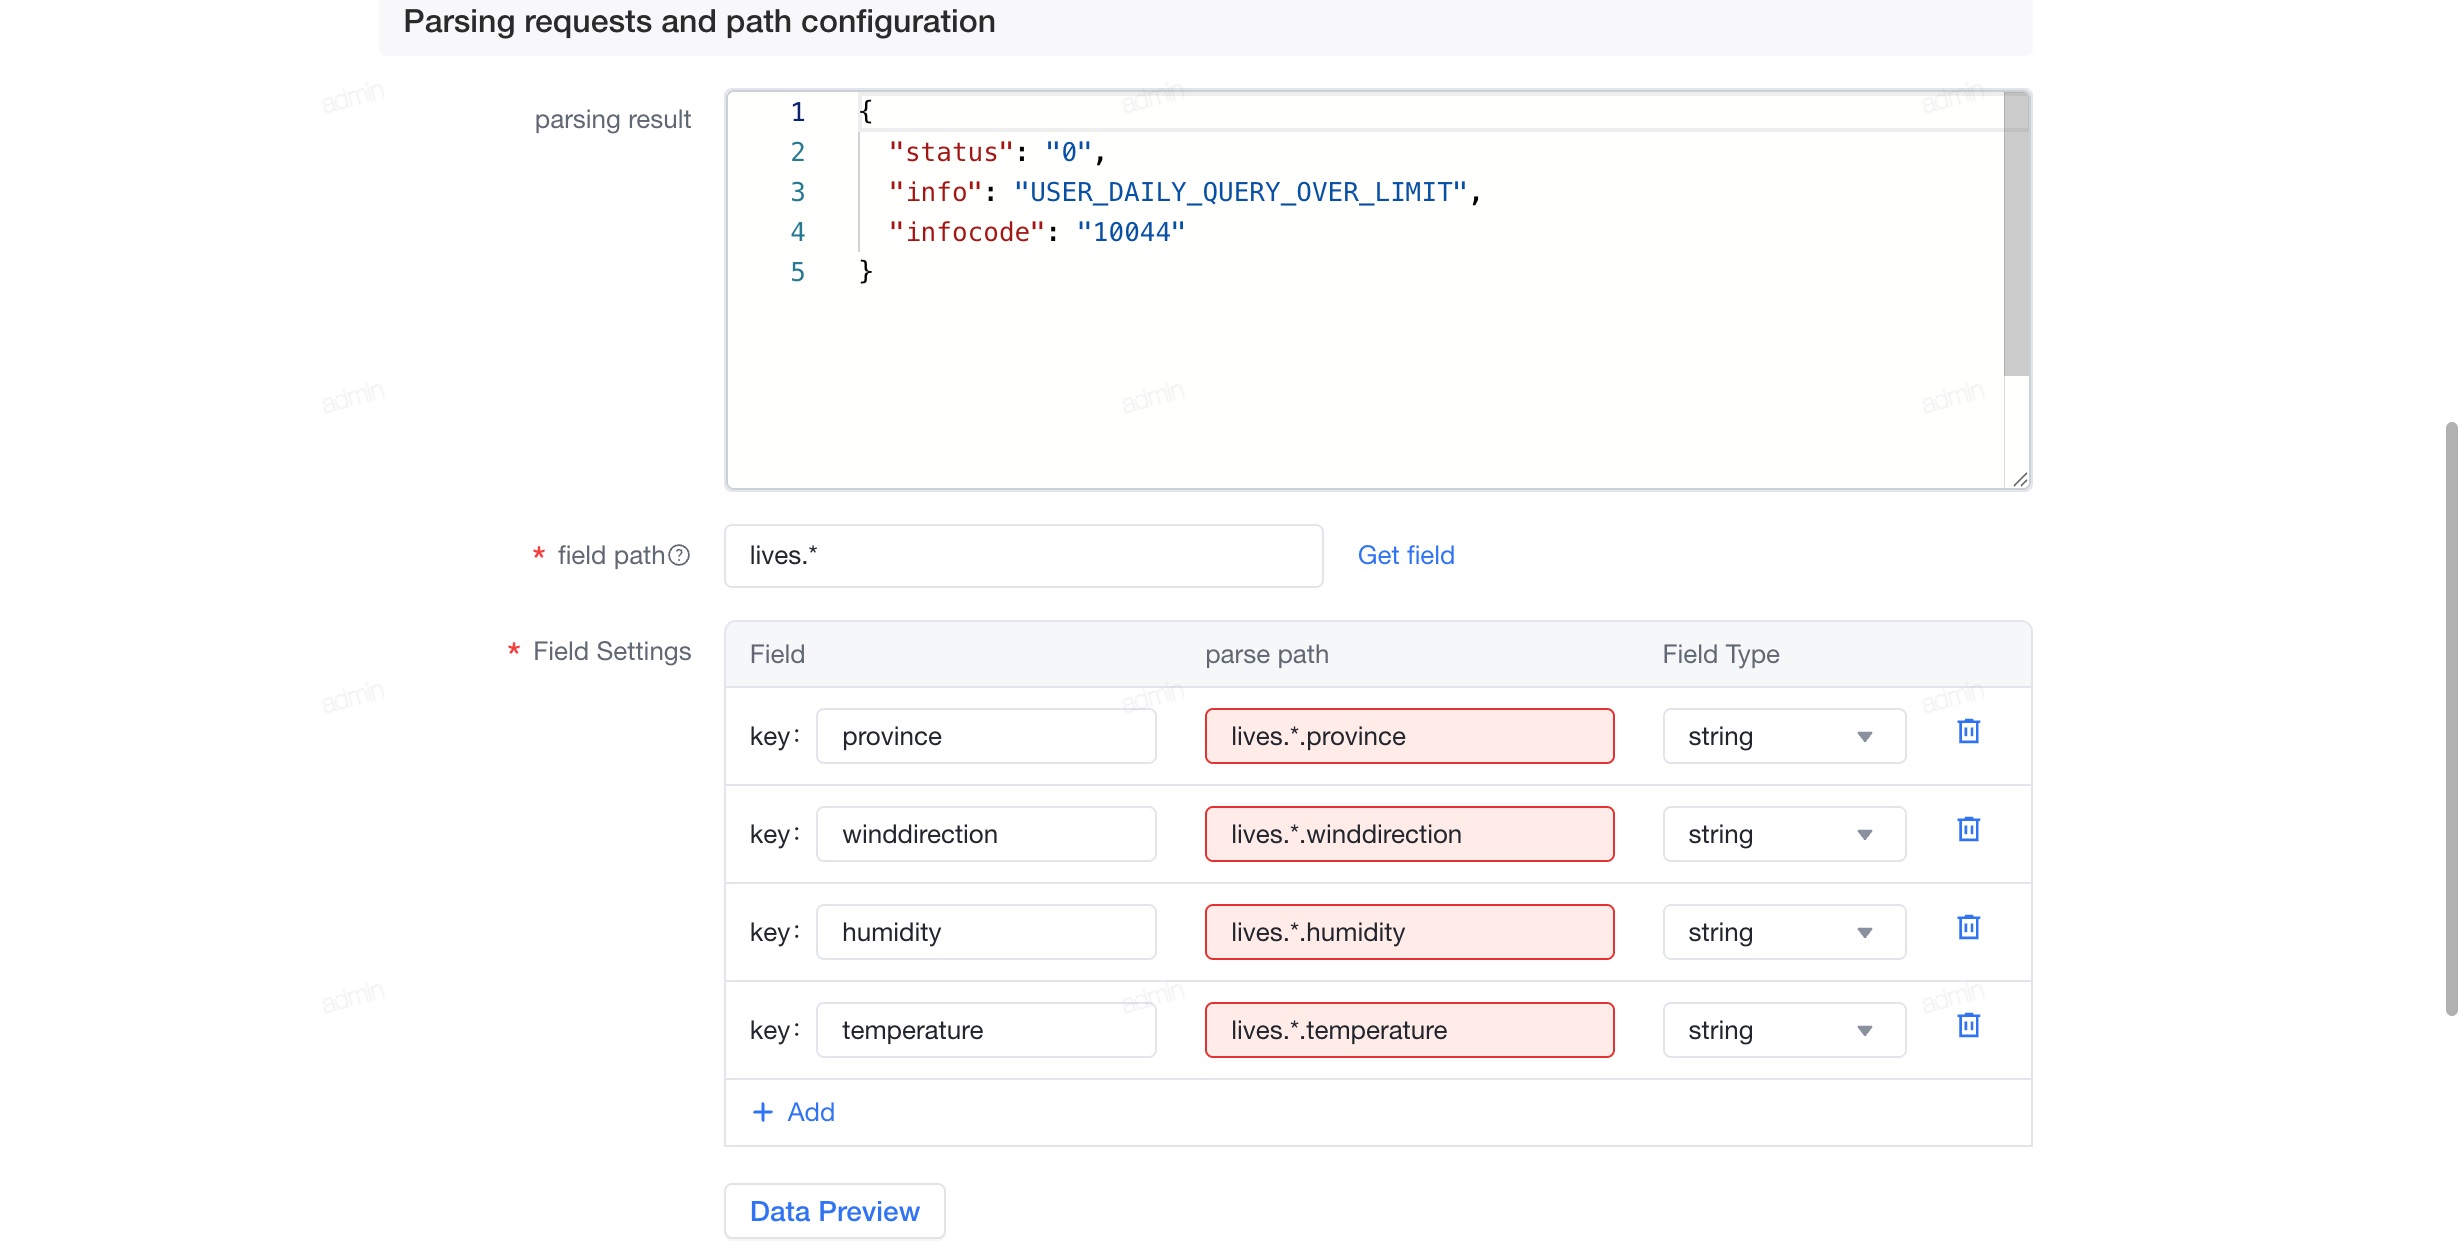Open the field path help tooltip

[x=679, y=555]
